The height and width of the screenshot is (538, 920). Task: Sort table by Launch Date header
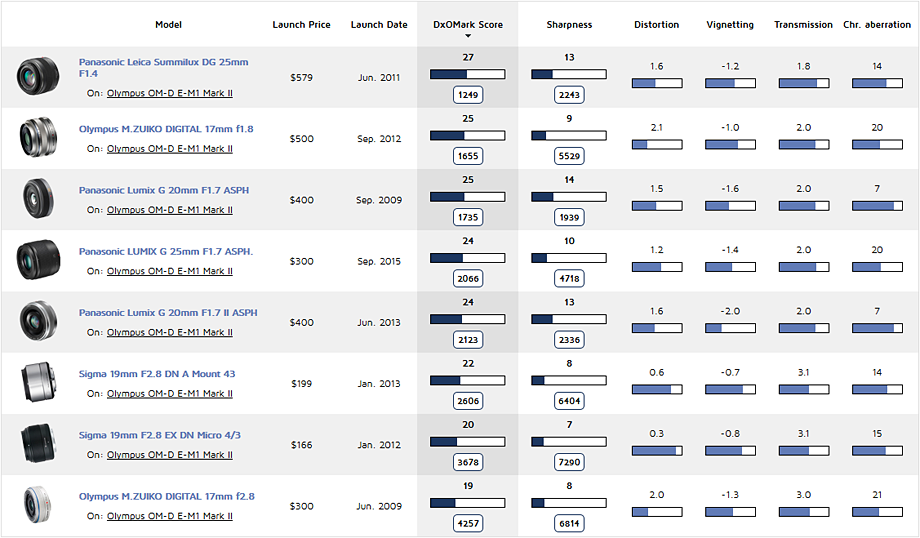(379, 25)
